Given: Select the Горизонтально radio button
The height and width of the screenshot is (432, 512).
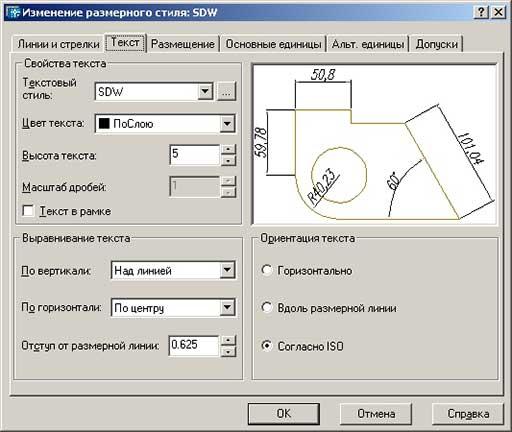Looking at the screenshot, I should point(267,270).
